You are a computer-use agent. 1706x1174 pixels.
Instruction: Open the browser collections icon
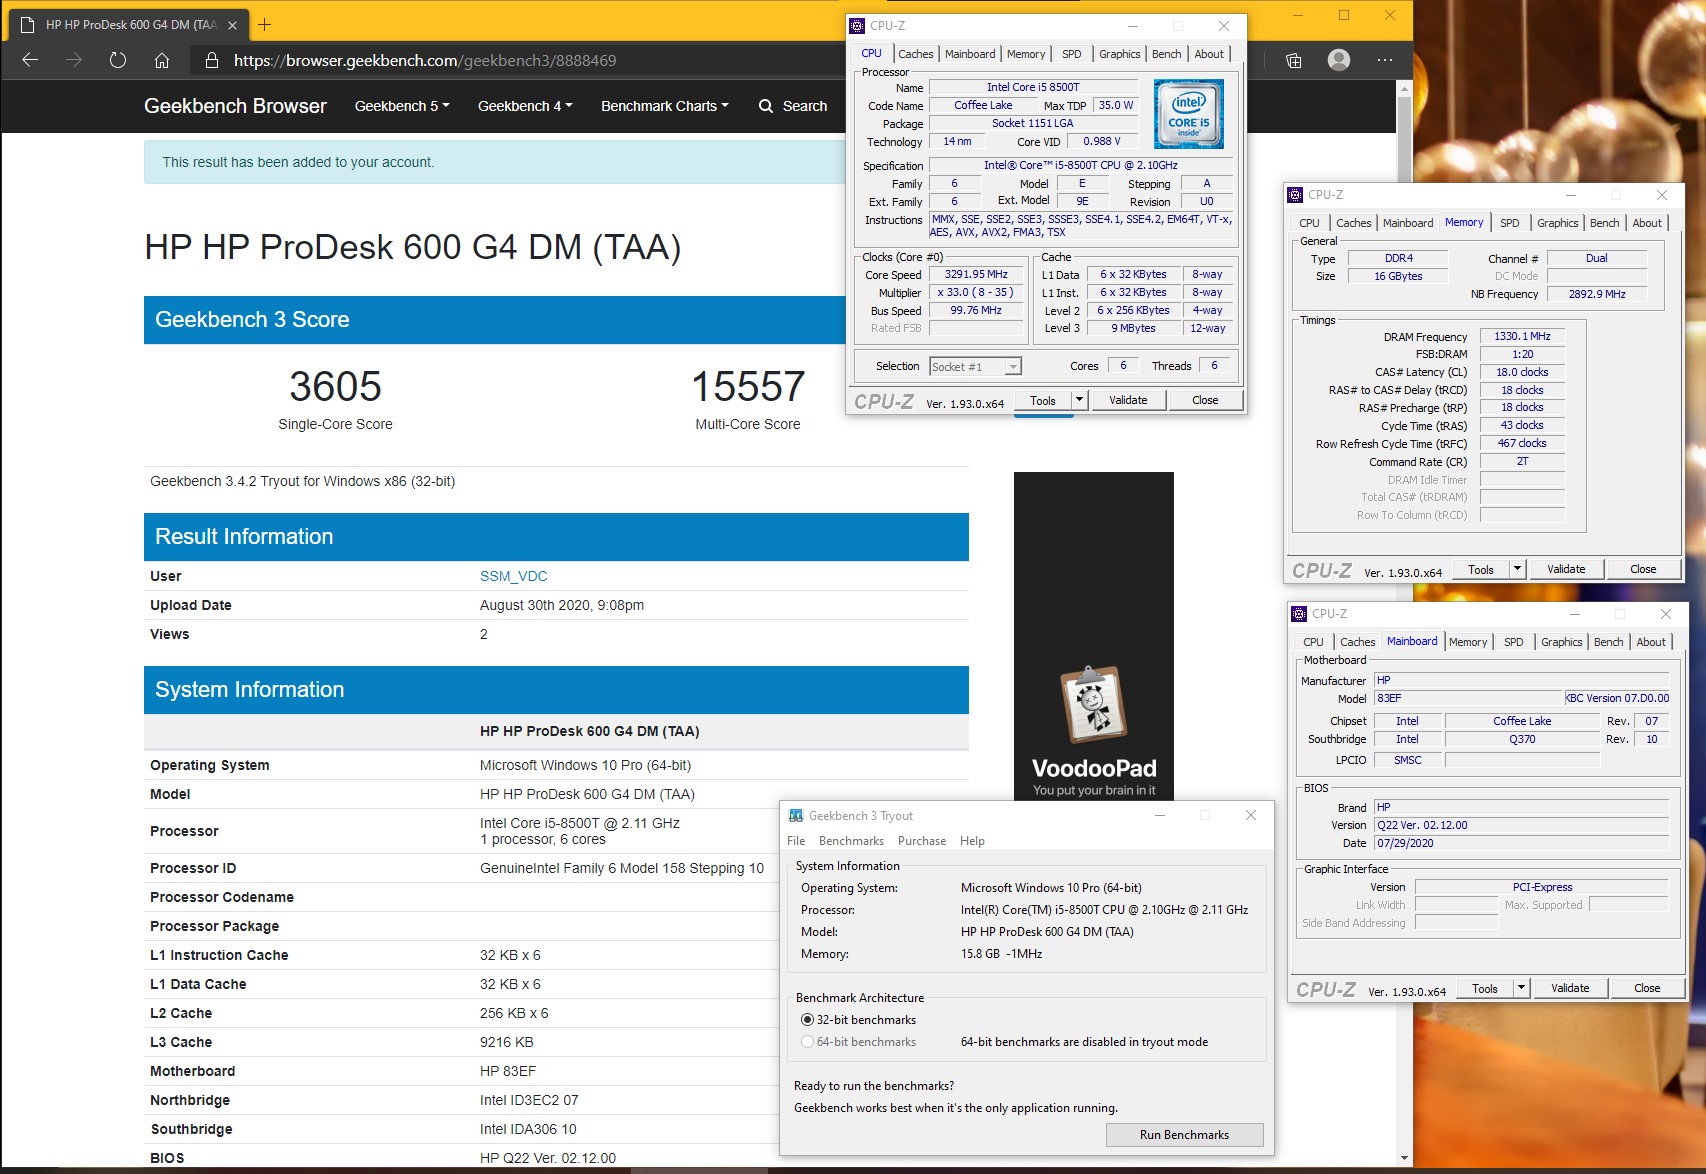coord(1293,60)
